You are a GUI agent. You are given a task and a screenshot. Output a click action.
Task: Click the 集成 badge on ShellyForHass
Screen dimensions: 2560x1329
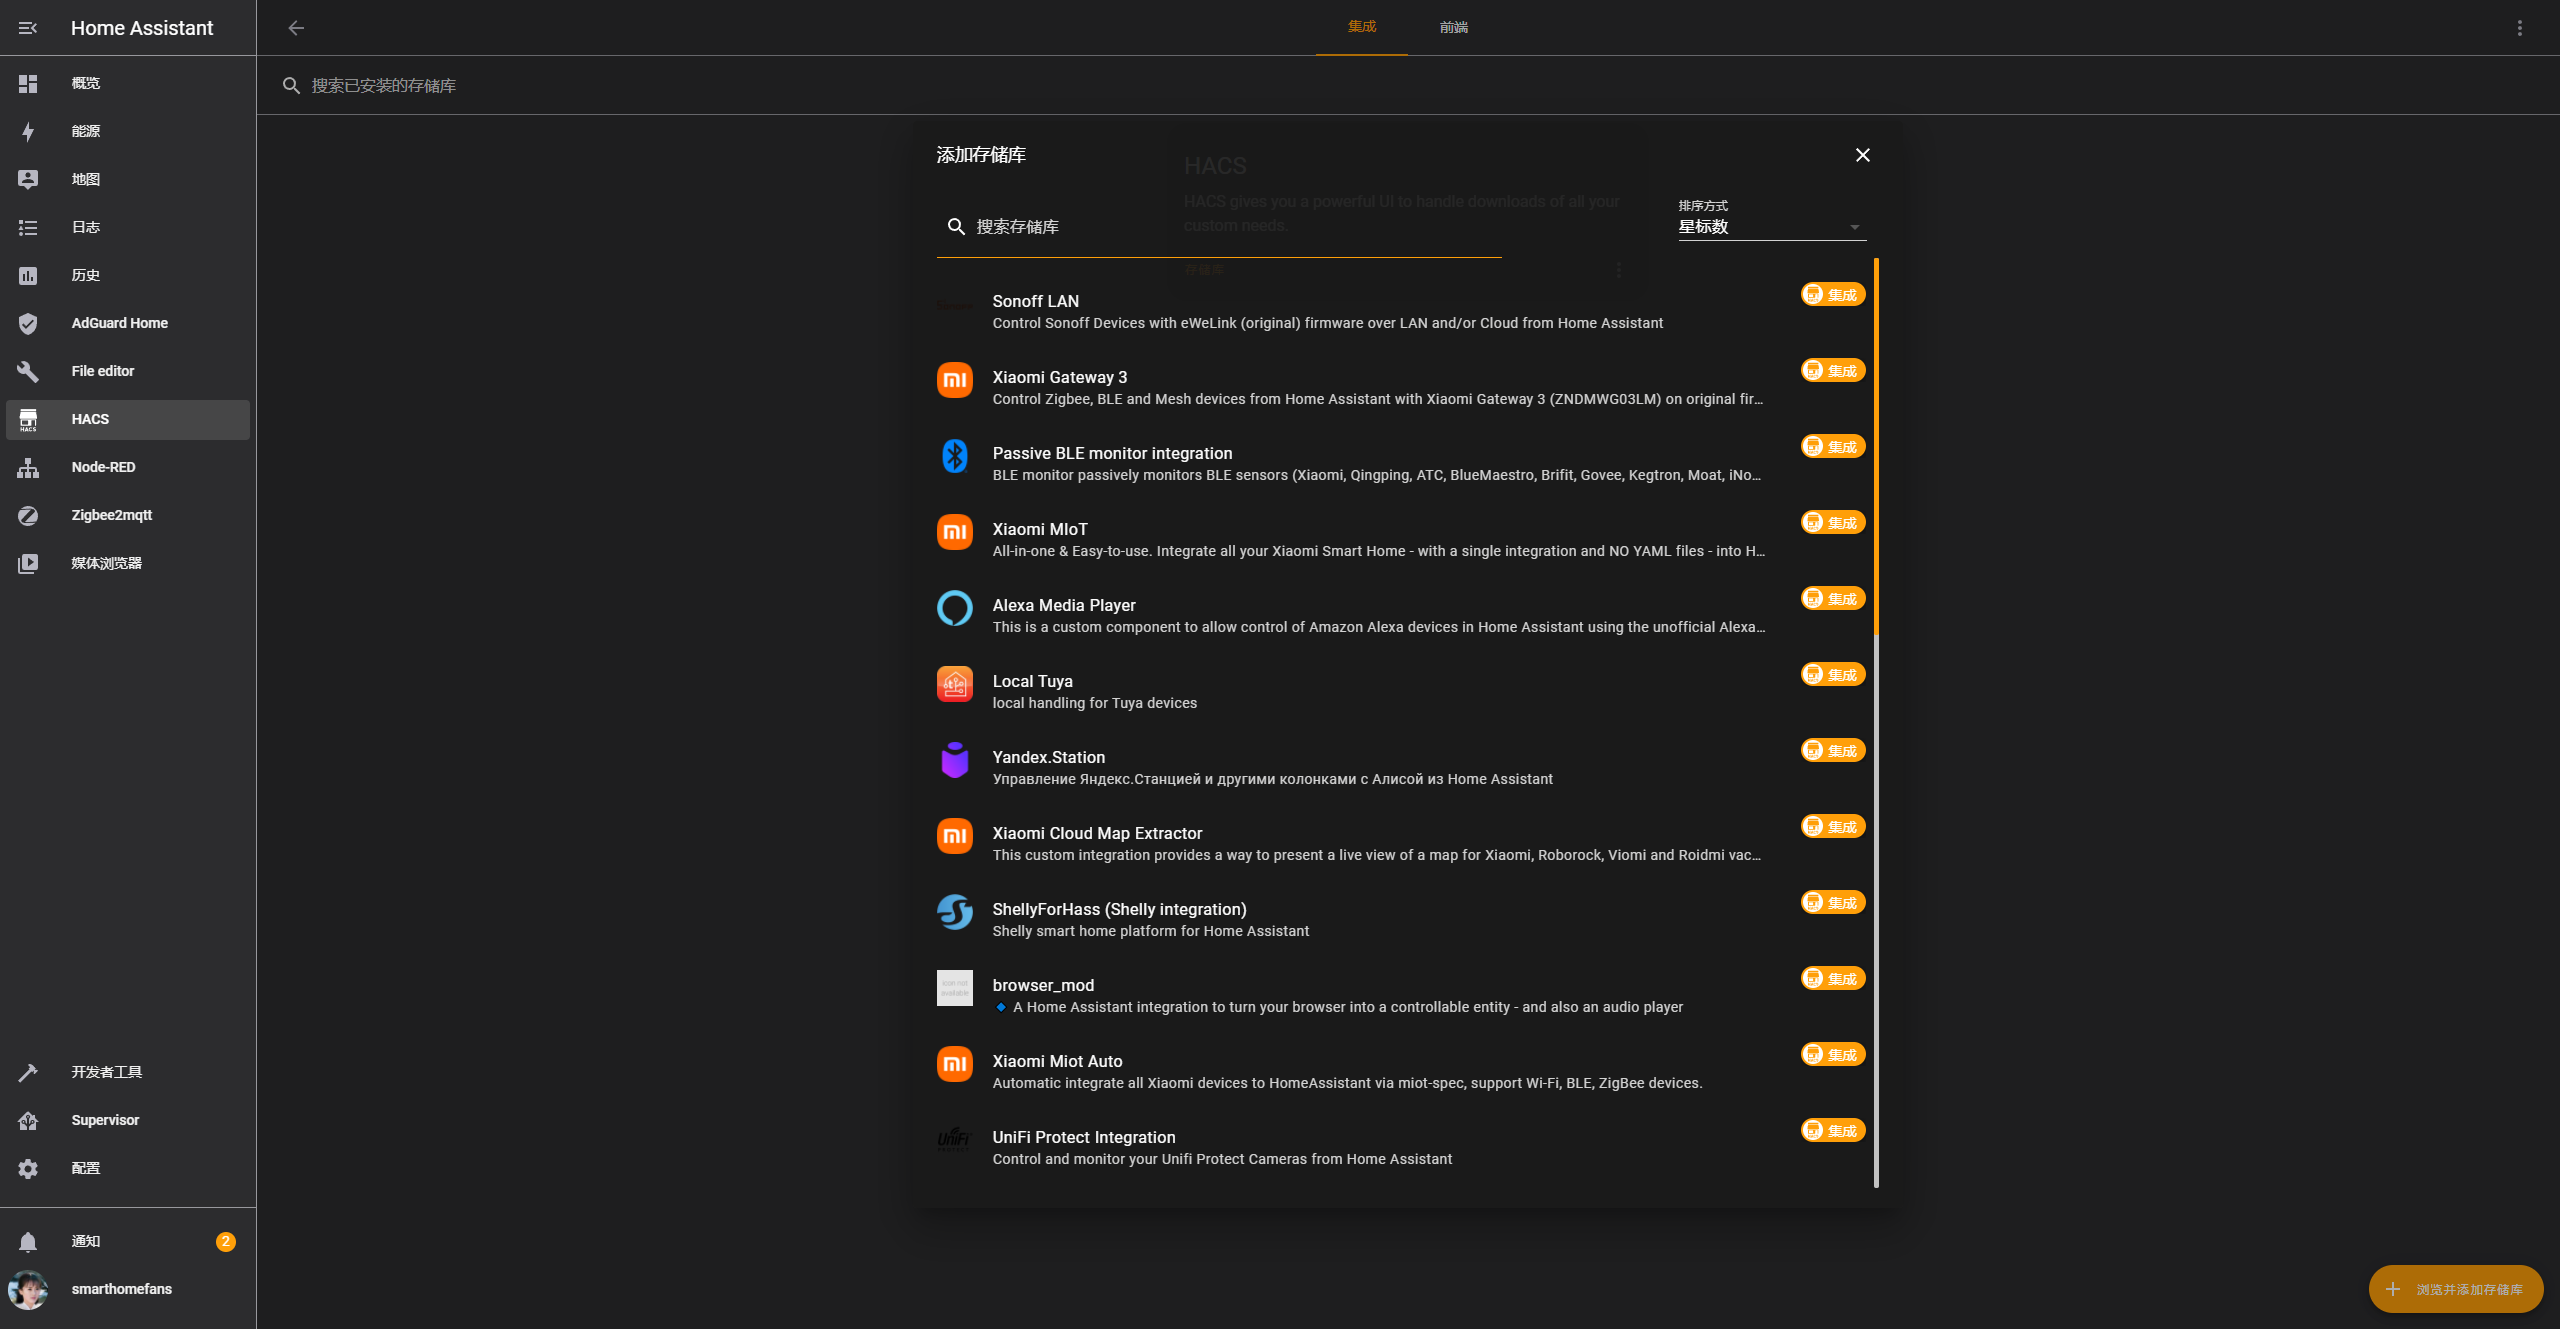[x=1833, y=902]
